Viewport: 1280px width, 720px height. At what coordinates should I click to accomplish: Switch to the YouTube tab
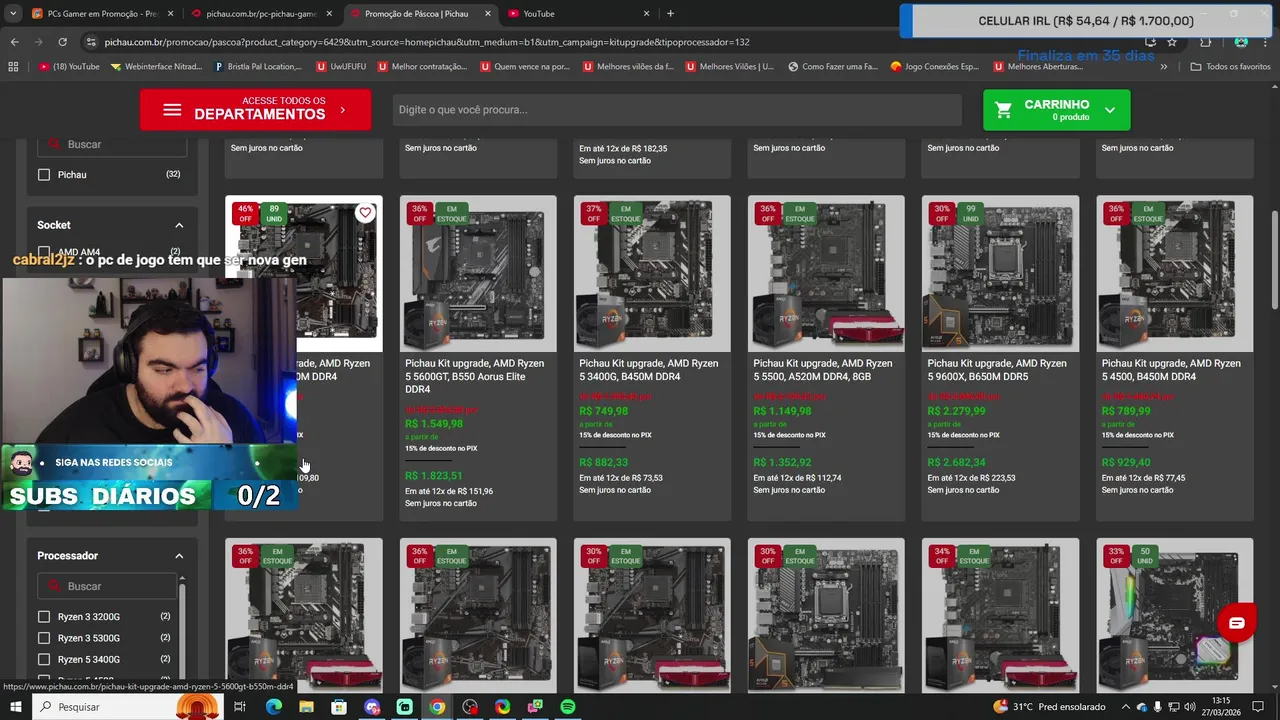pos(578,14)
